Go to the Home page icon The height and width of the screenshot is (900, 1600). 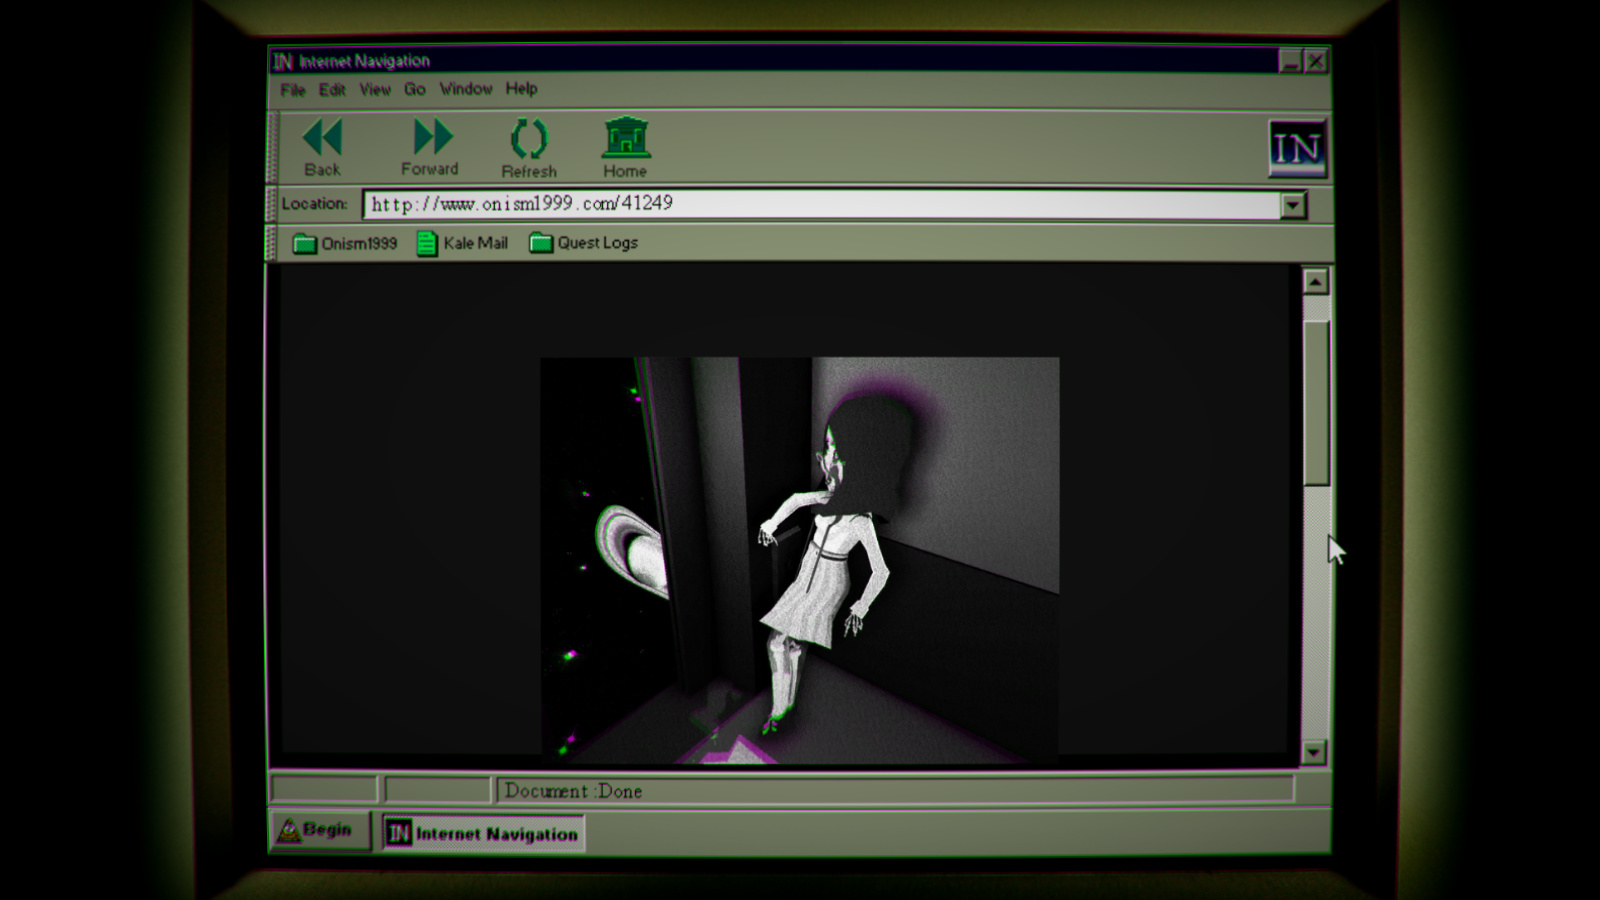click(x=625, y=139)
